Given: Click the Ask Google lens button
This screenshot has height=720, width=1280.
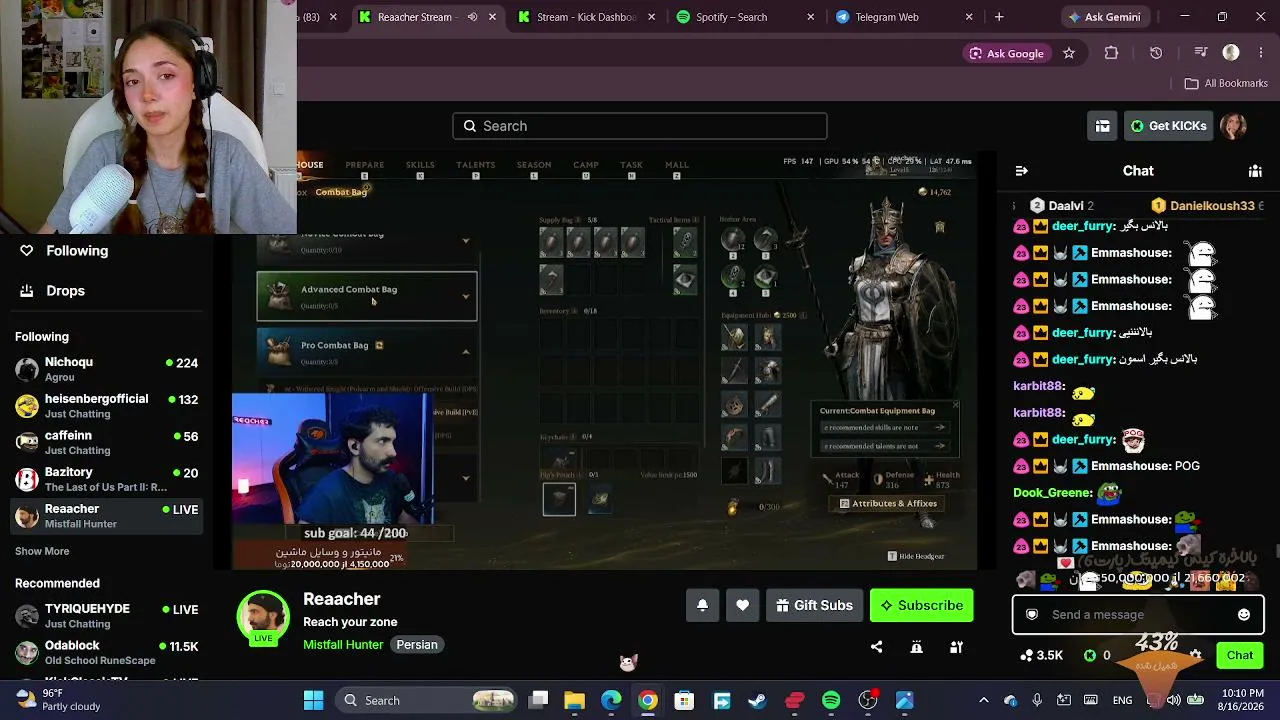Looking at the screenshot, I should [x=1006, y=53].
